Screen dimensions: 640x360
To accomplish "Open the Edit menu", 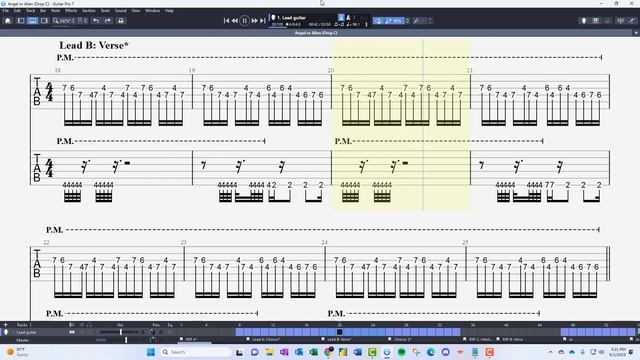I will click(17, 11).
